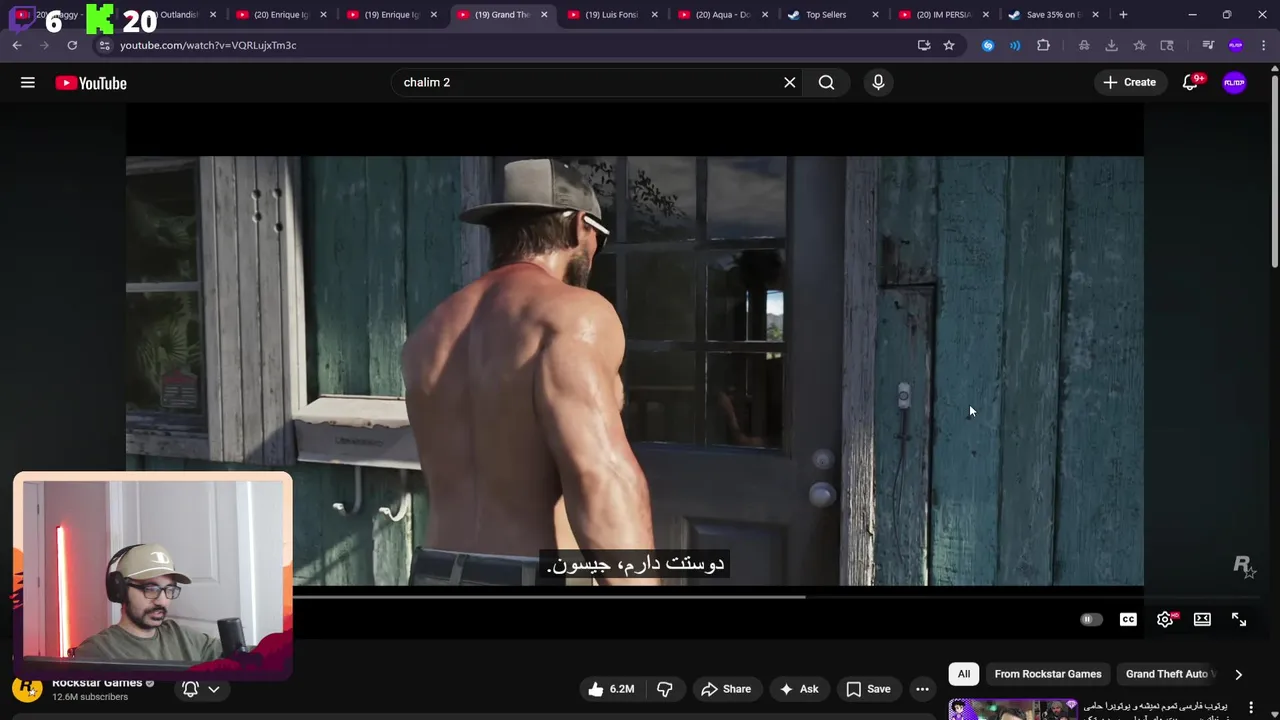Open the Rockstar Games channel name link
This screenshot has height=720, width=1280.
coord(97,683)
